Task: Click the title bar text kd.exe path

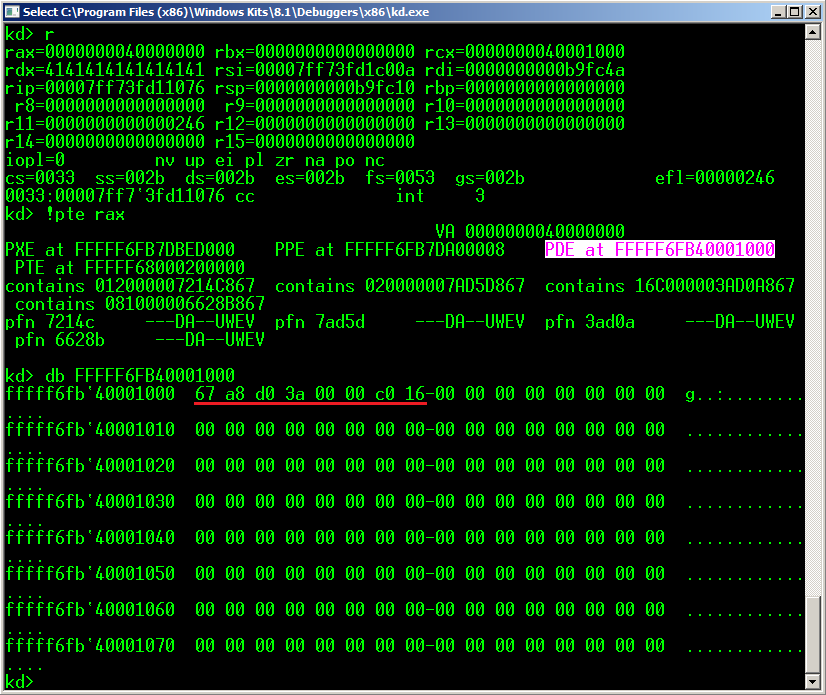Action: (x=226, y=12)
